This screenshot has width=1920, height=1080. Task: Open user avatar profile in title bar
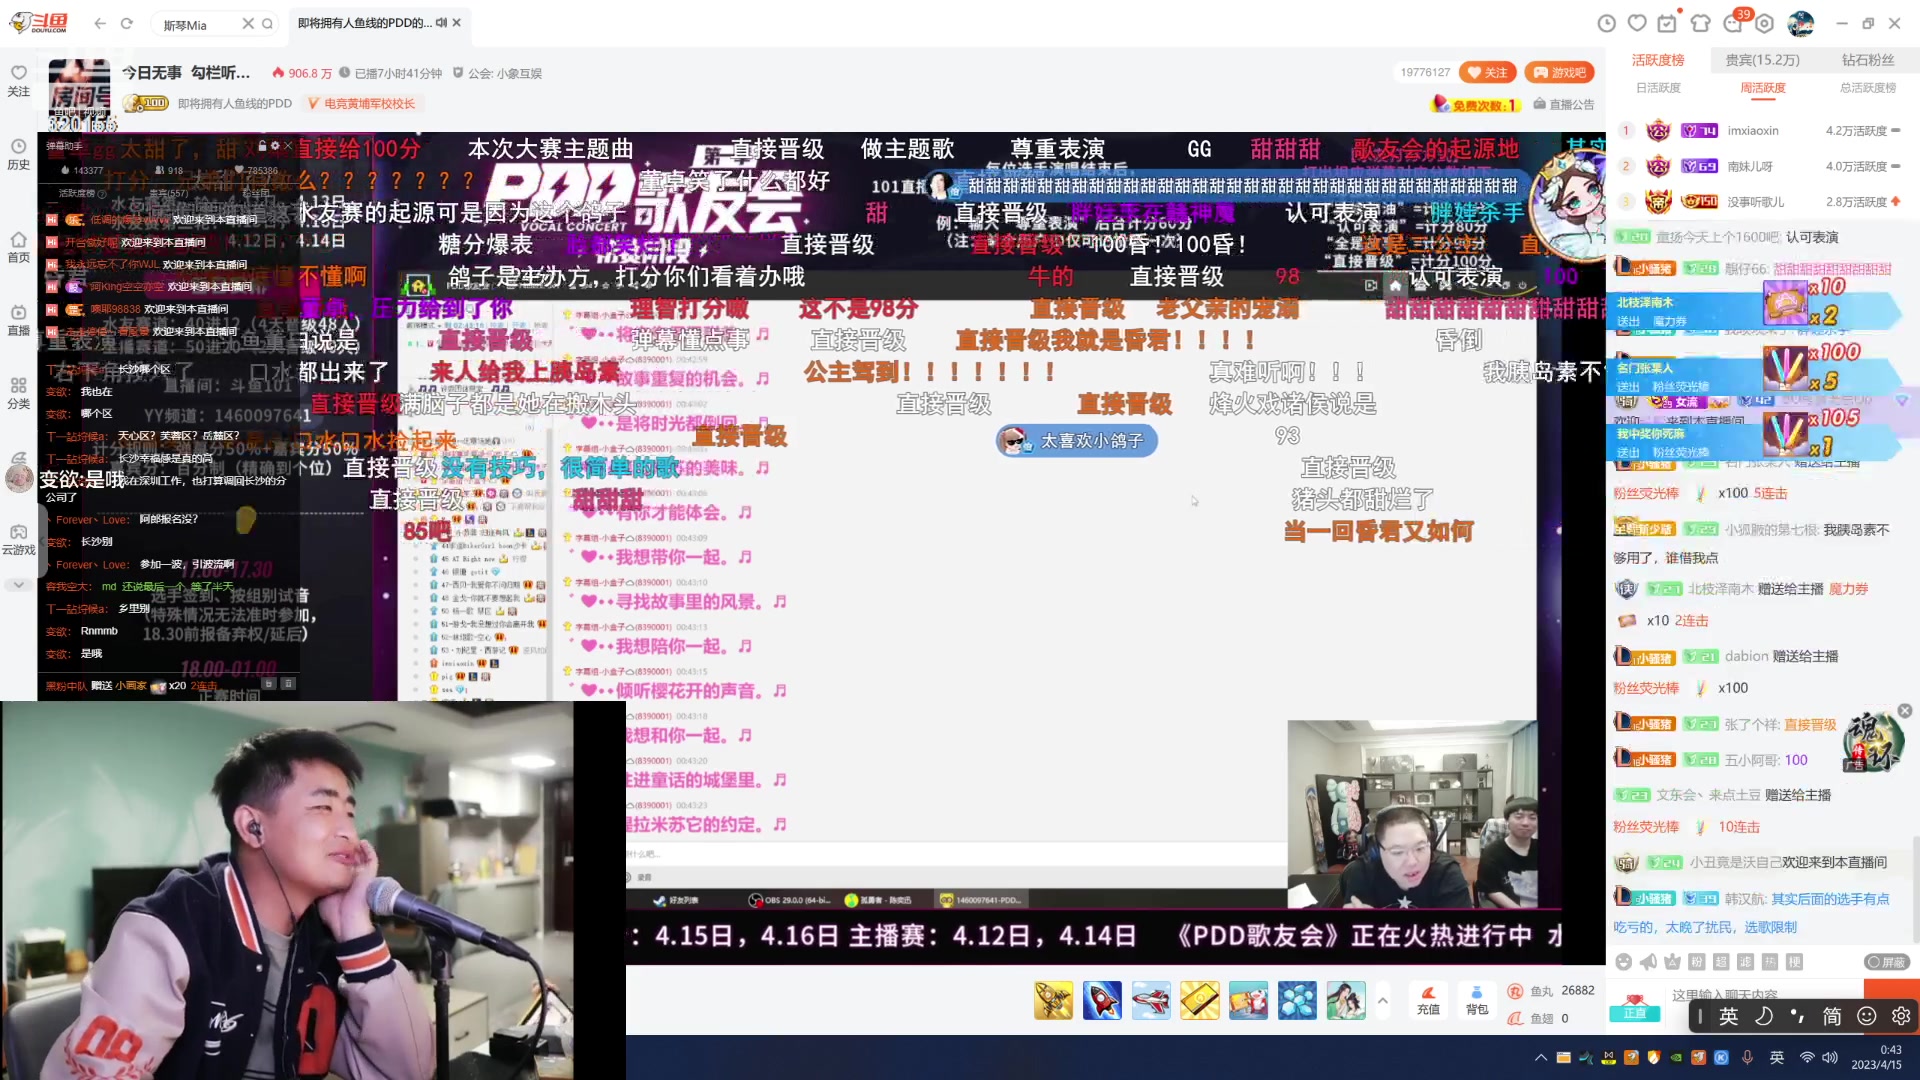[1800, 23]
